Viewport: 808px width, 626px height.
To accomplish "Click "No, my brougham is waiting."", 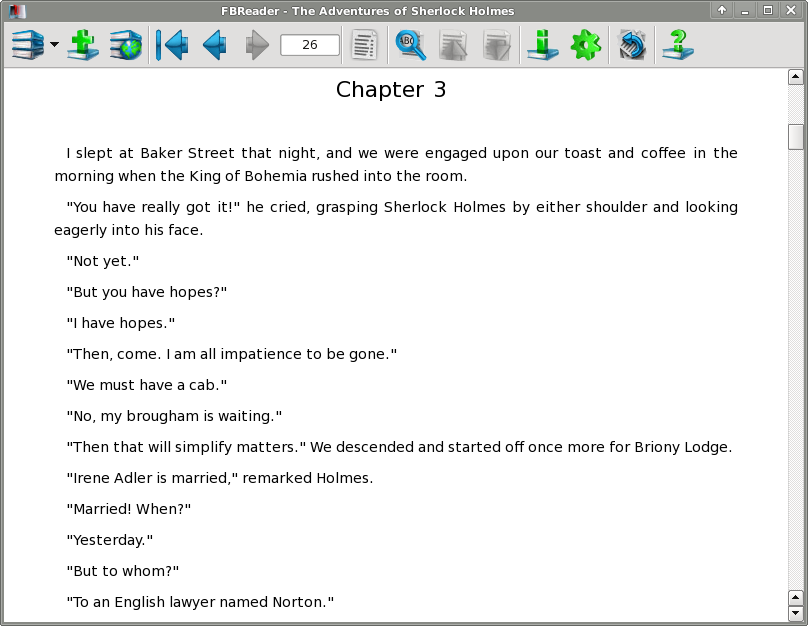I will pos(174,416).
